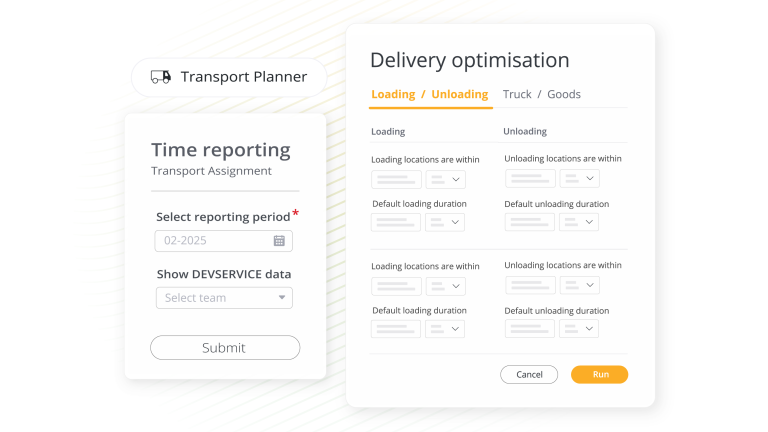Screen dimensions: 768x432
Task: Click second 'Unloading locations are within' value field
Action: (x=530, y=285)
